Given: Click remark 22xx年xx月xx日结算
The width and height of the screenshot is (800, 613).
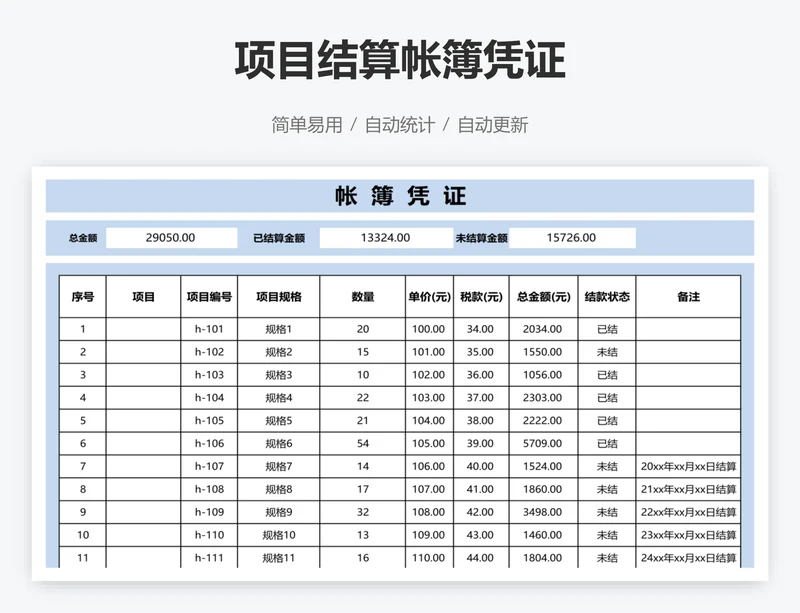Looking at the screenshot, I should point(688,512).
